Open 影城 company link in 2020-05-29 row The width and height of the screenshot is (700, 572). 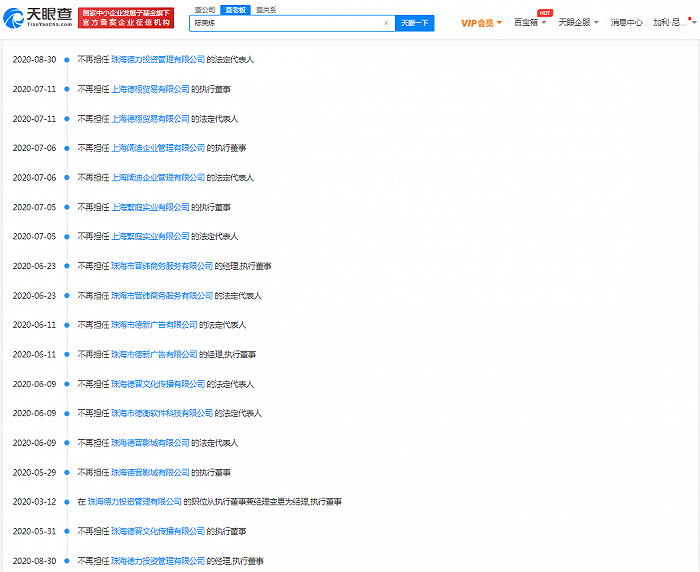pos(150,472)
